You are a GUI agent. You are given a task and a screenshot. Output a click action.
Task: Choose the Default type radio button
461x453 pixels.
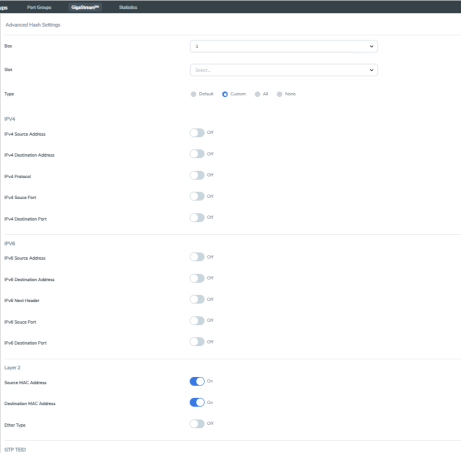coord(193,94)
